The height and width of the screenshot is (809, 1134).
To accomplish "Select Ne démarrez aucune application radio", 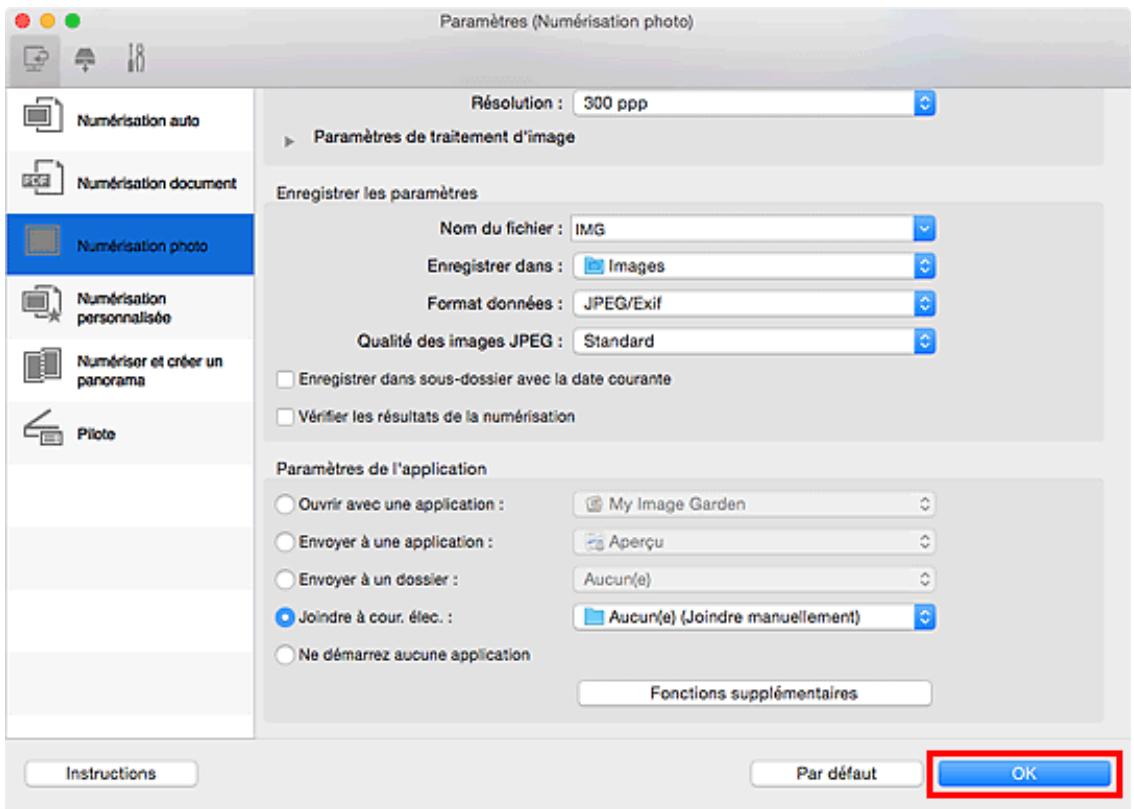I will (285, 655).
